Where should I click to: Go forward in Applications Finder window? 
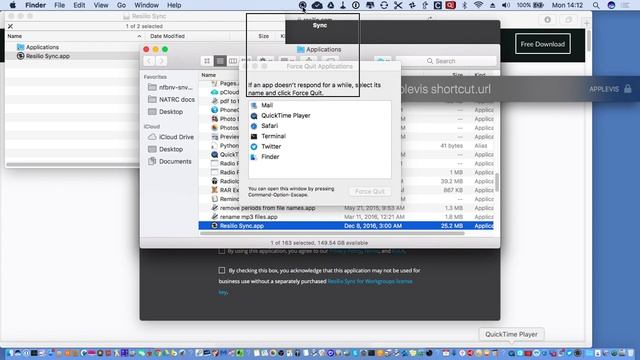161,61
